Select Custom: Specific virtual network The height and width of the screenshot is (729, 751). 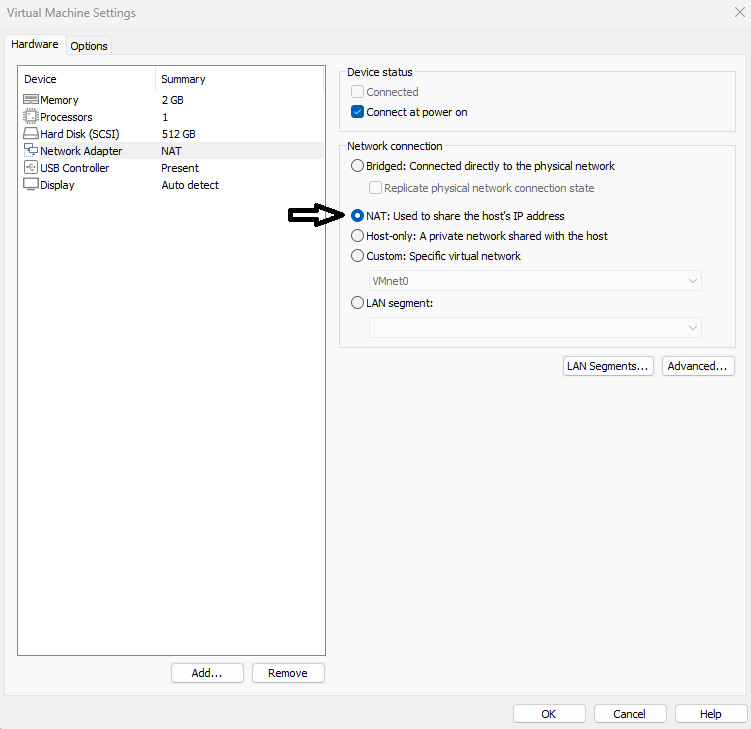(357, 256)
